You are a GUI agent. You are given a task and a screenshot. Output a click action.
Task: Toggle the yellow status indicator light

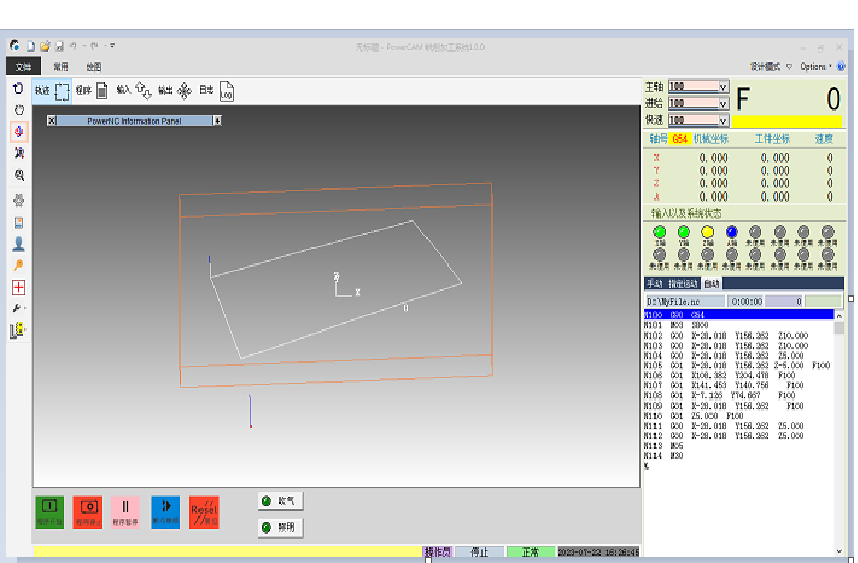pyautogui.click(x=708, y=232)
